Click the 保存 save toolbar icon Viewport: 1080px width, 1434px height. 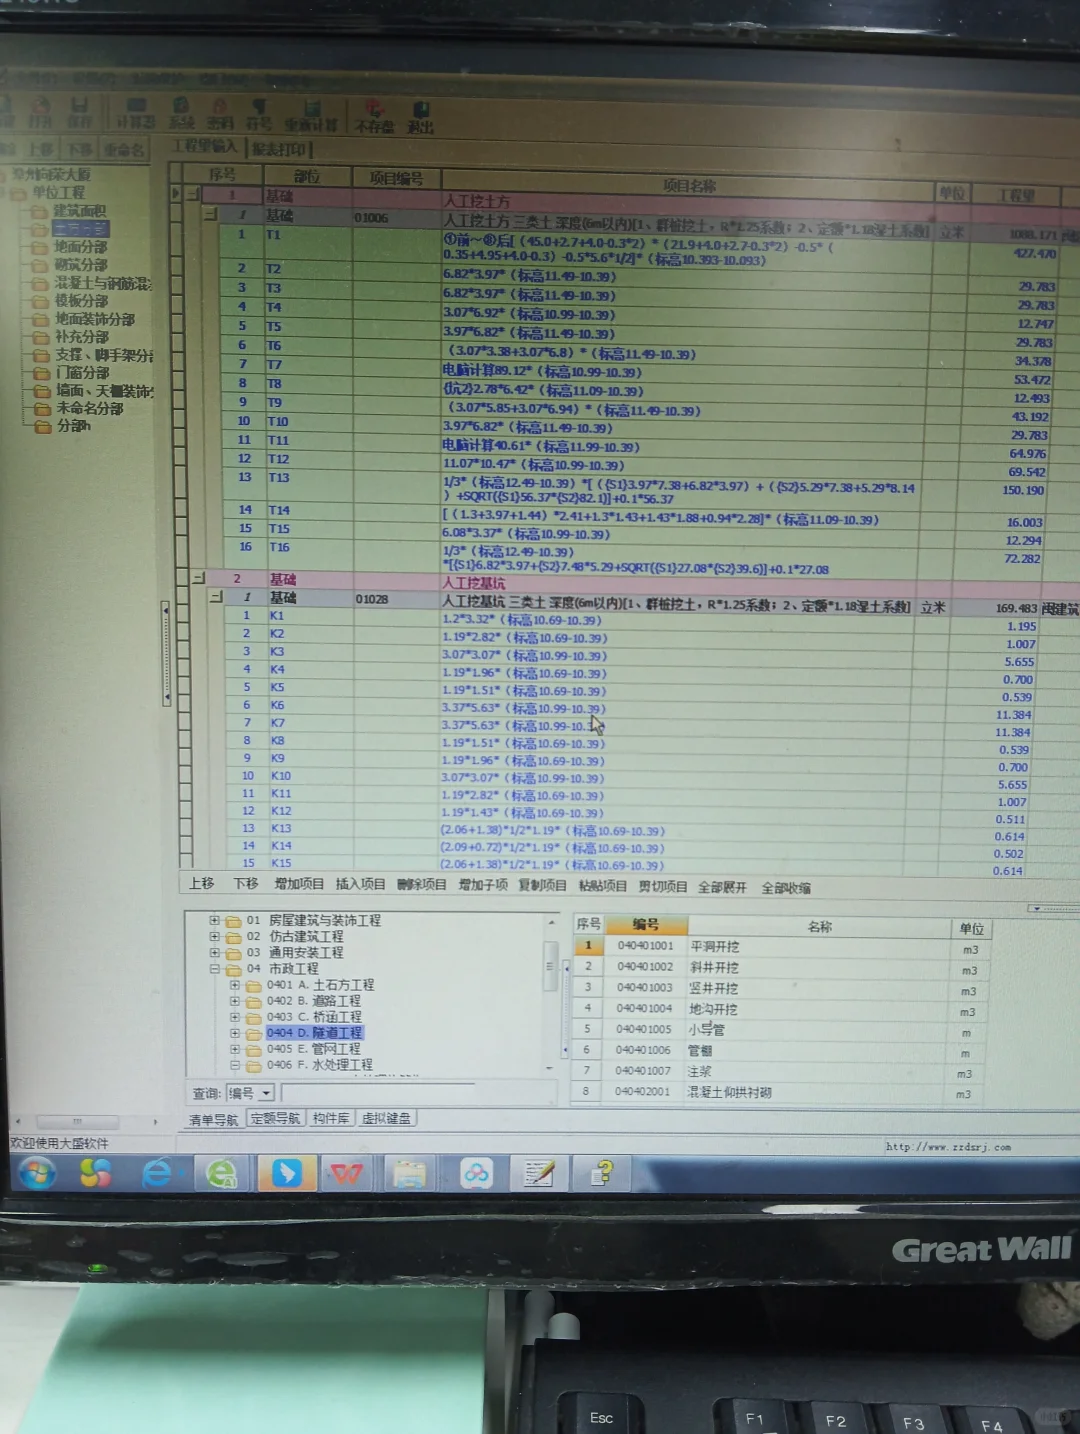point(79,113)
